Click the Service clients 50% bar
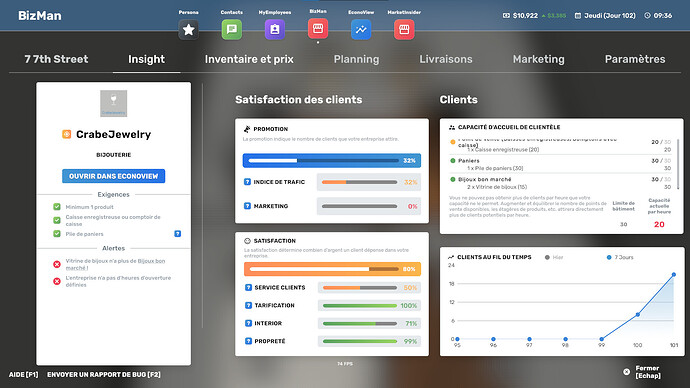The image size is (690, 388). tap(369, 287)
